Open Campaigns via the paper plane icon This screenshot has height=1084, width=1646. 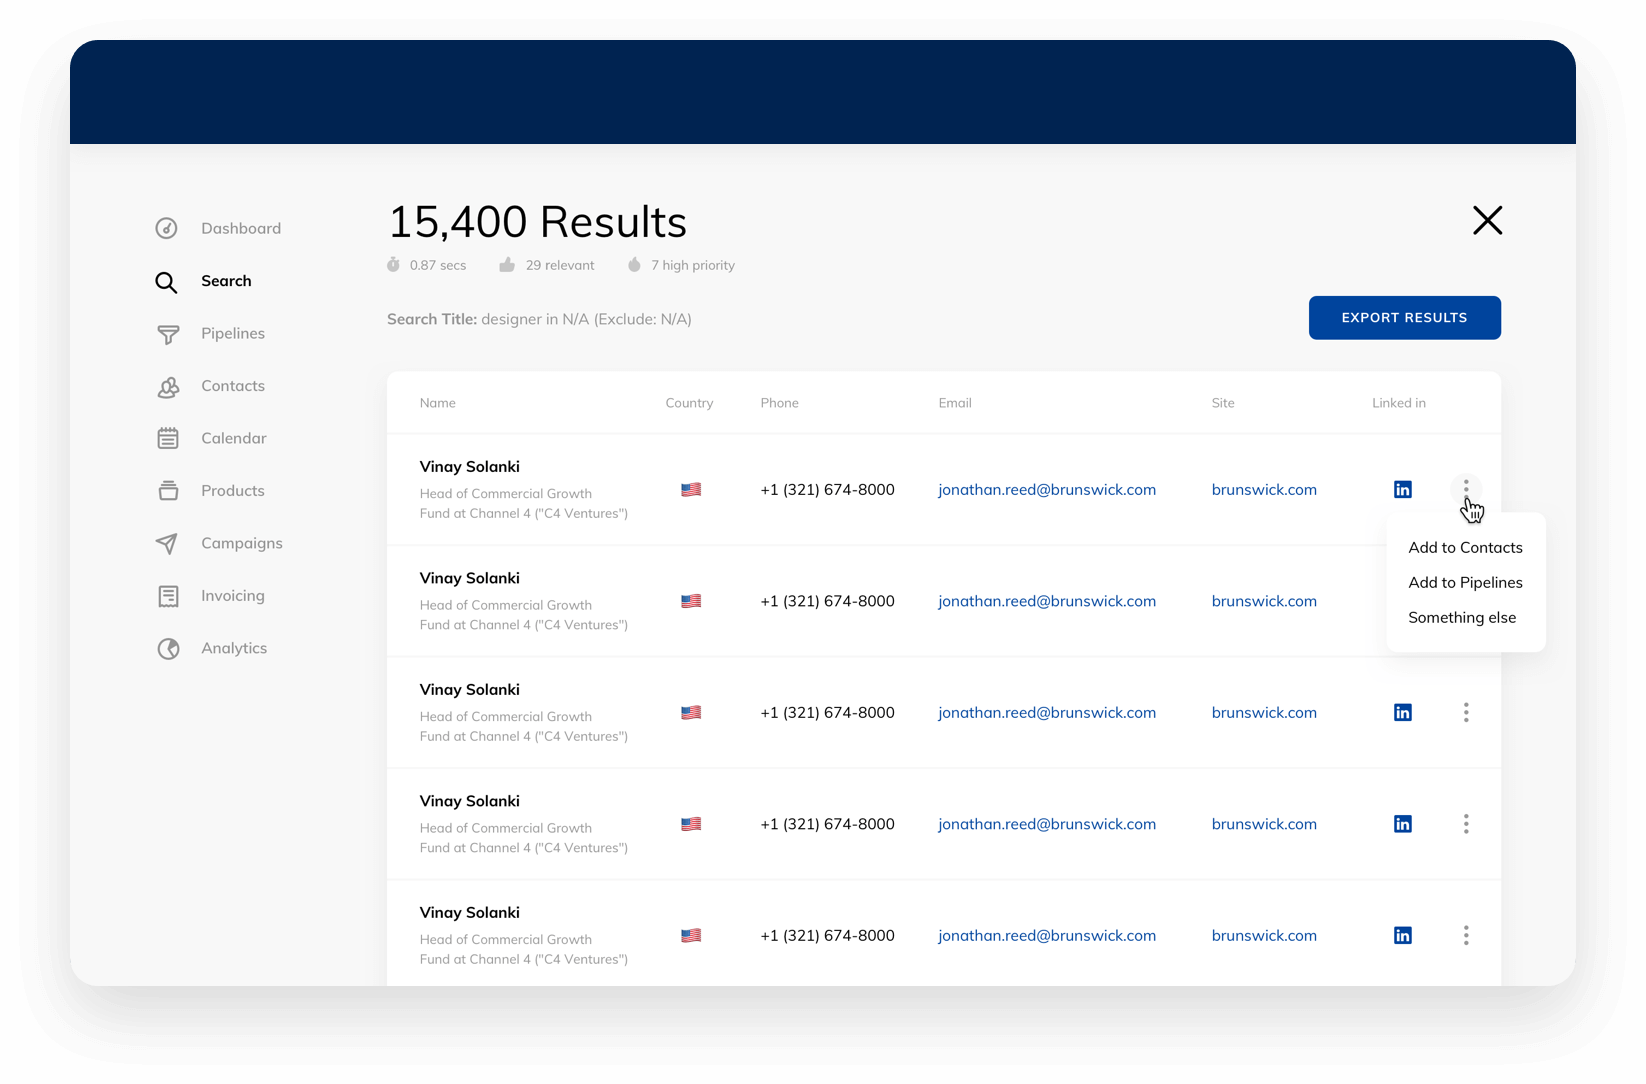[167, 543]
